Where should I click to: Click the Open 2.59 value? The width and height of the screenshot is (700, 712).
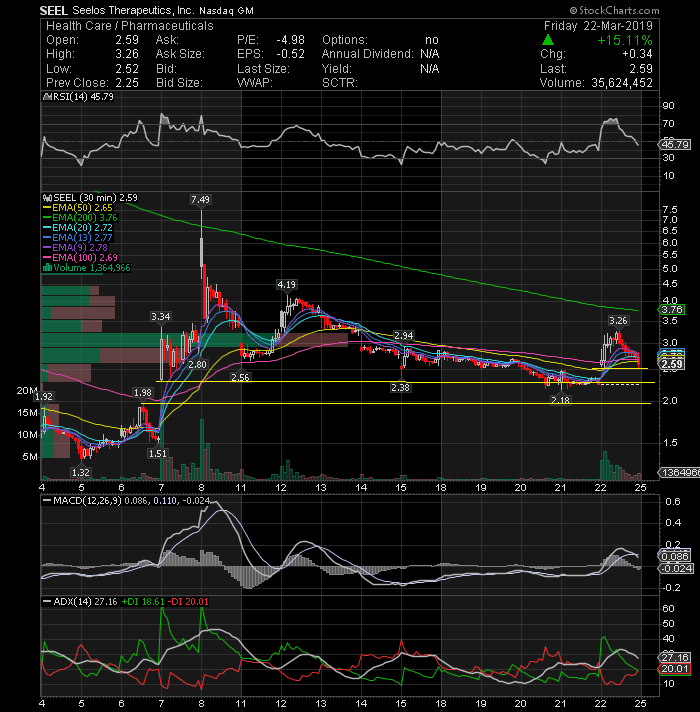[x=127, y=40]
